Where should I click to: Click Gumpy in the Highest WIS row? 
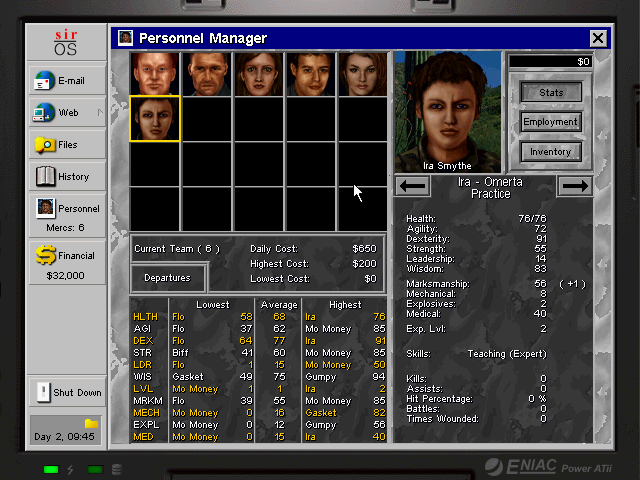[x=320, y=377]
